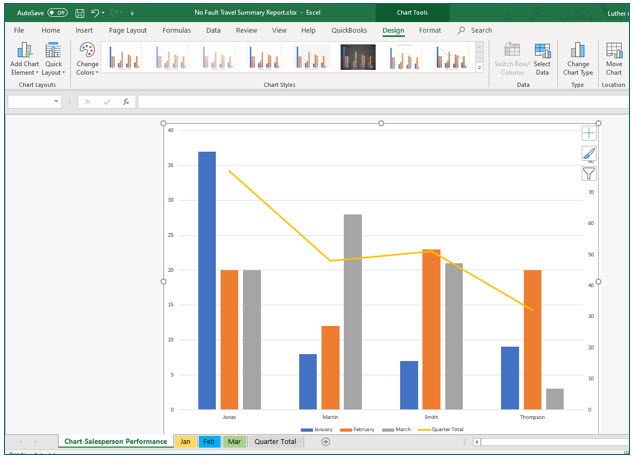Apply the second chart style thumbnail
The image size is (632, 458).
170,57
